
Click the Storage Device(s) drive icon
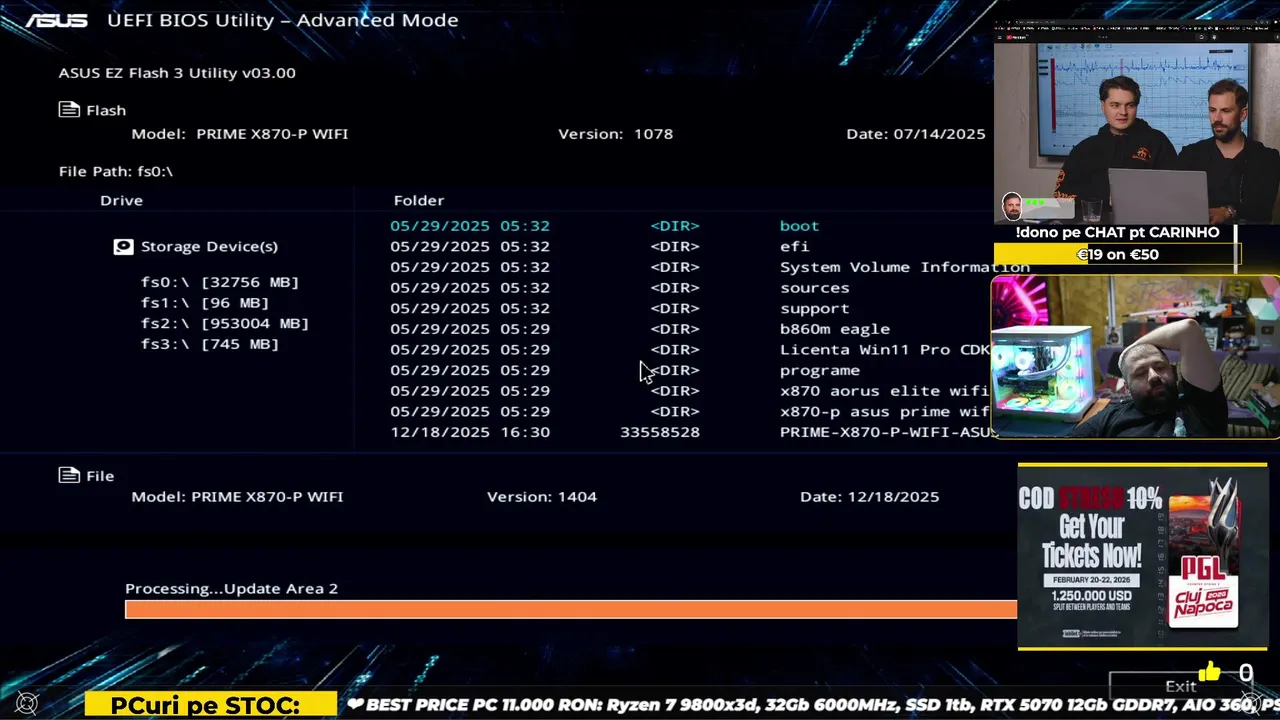[x=123, y=246]
